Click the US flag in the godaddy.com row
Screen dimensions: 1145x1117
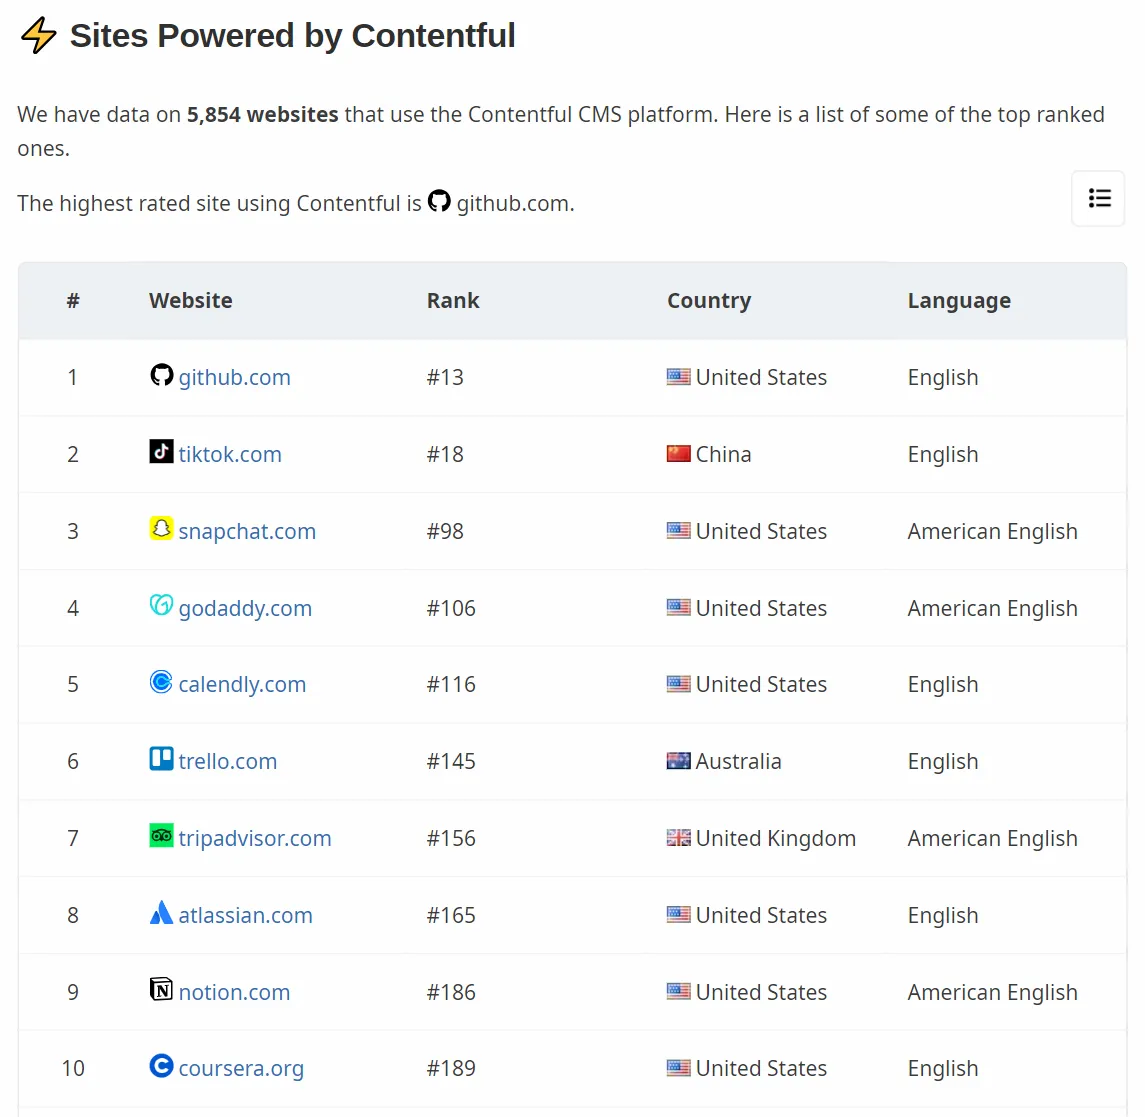[x=678, y=607]
